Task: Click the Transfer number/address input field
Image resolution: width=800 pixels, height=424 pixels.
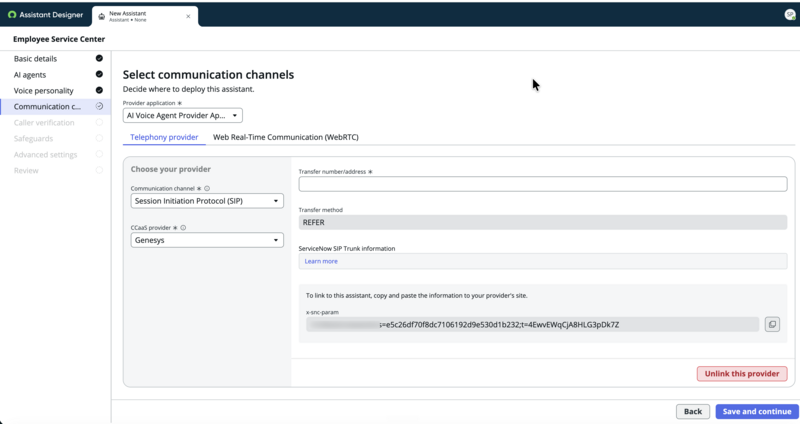Action: (543, 184)
